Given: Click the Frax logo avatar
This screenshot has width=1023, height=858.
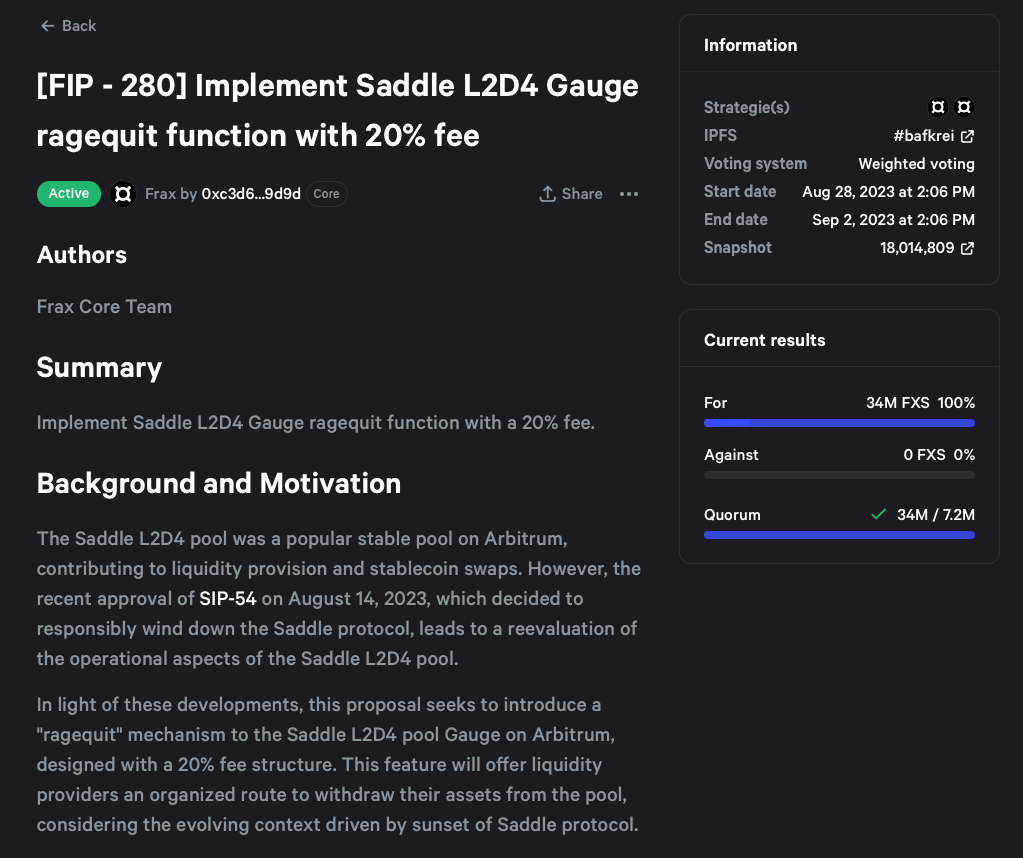Looking at the screenshot, I should tap(123, 194).
